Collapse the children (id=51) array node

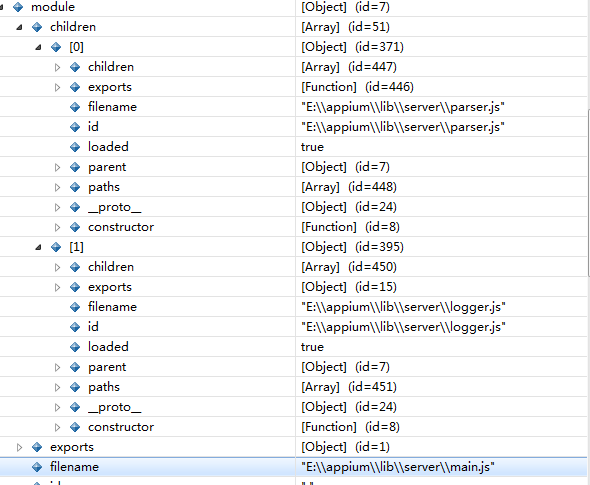pyautogui.click(x=19, y=27)
